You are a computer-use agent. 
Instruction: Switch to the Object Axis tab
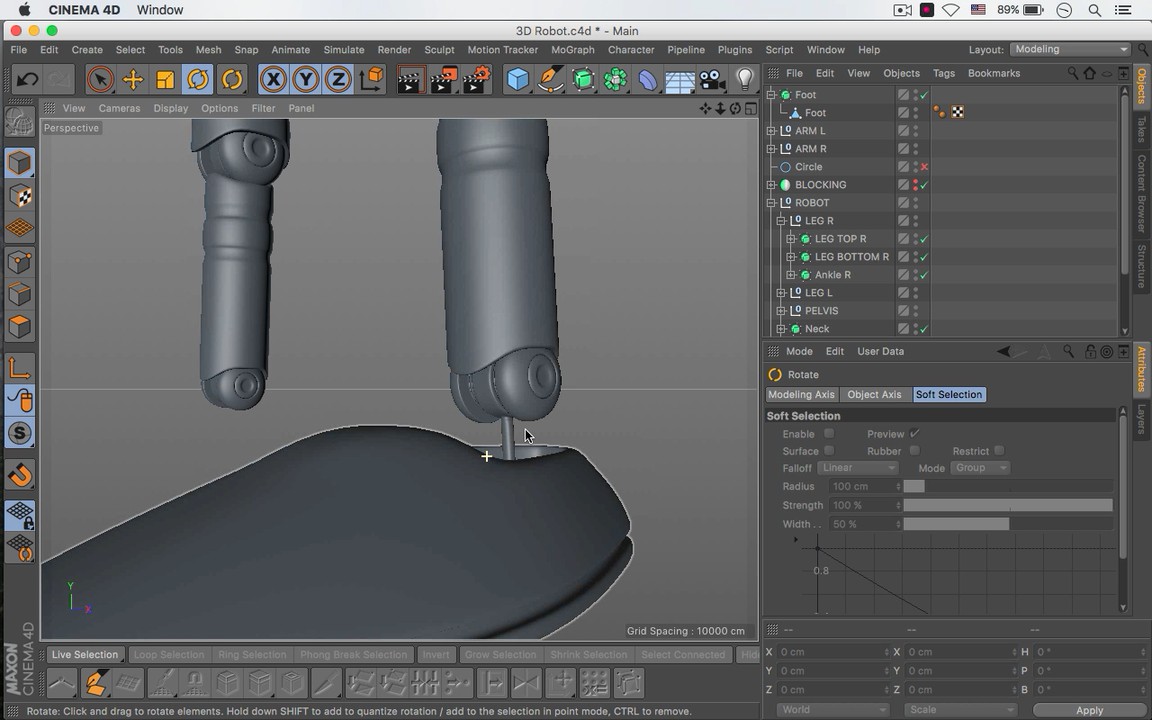[874, 395]
